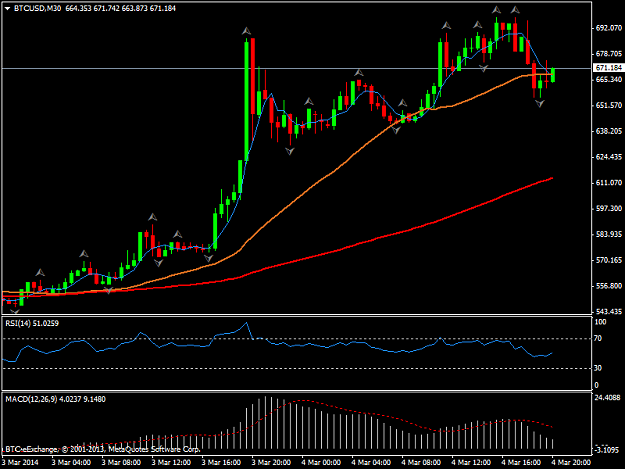Click the 3 Mar 08:00 time label

[x=121, y=462]
